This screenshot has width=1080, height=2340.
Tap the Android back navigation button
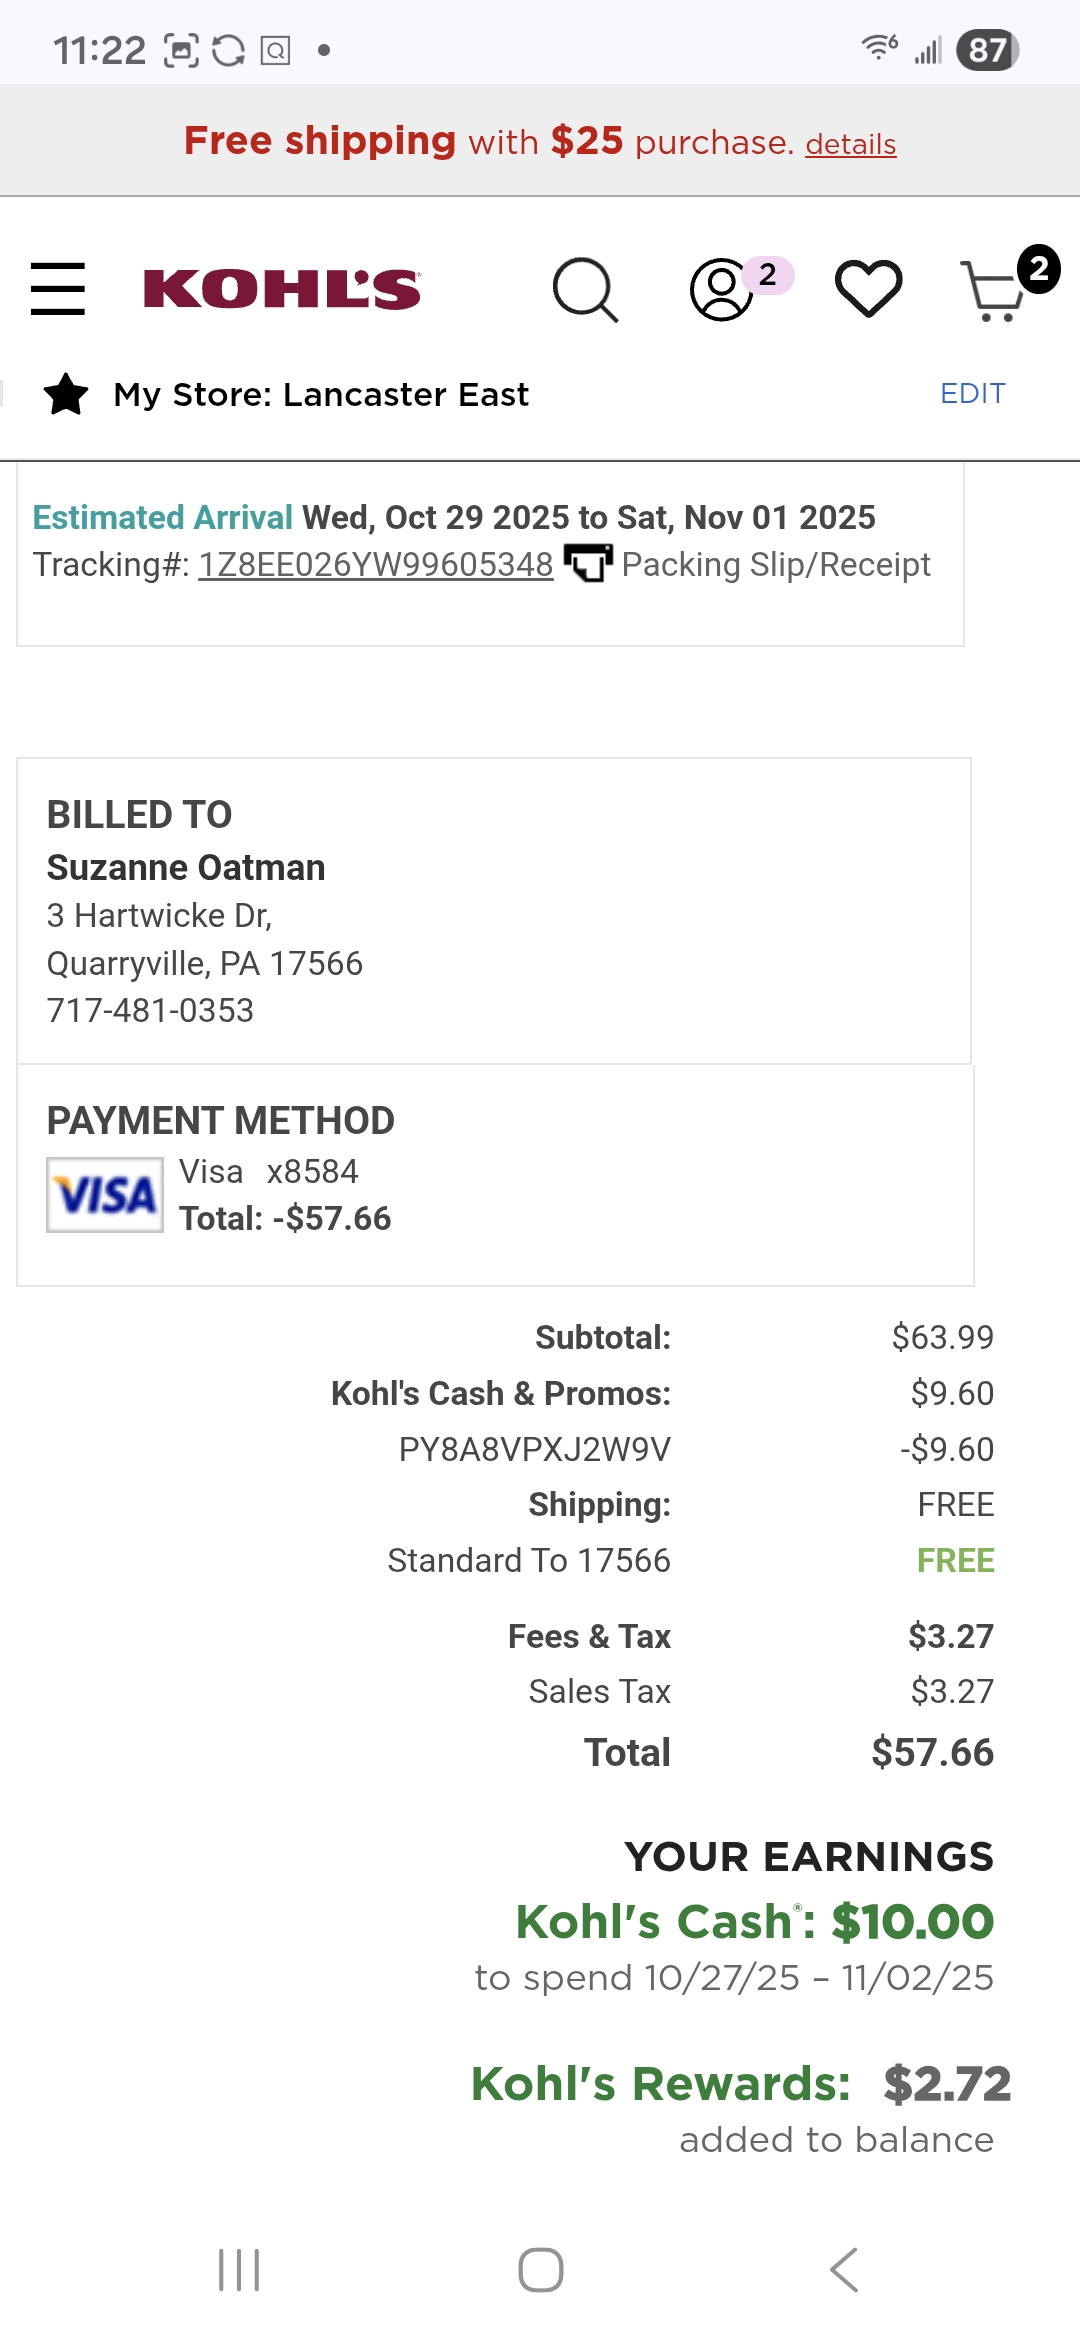point(844,2270)
